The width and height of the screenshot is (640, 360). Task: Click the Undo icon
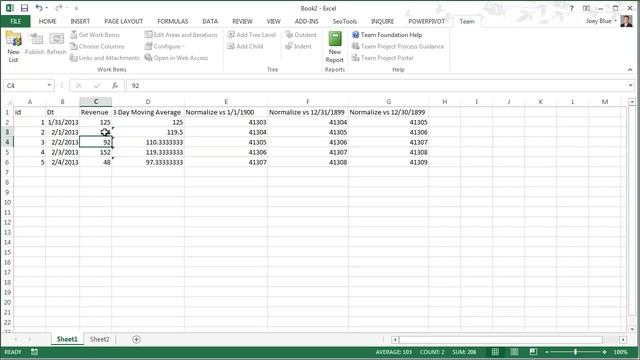click(x=39, y=8)
